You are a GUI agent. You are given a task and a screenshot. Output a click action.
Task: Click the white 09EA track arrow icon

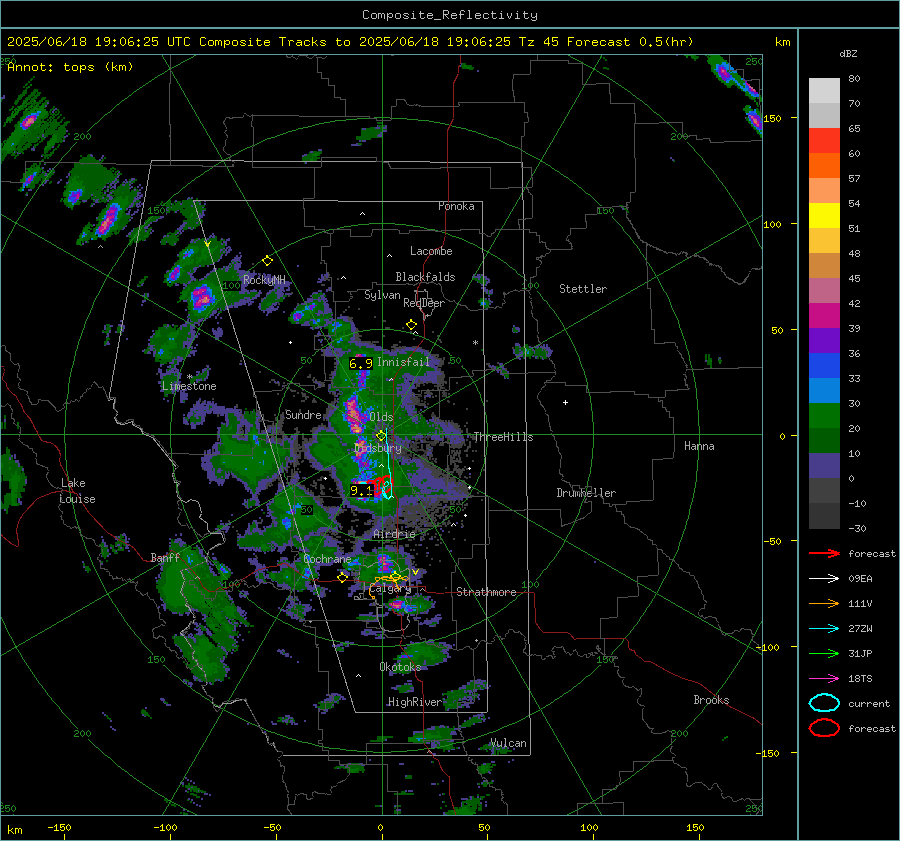(824, 579)
